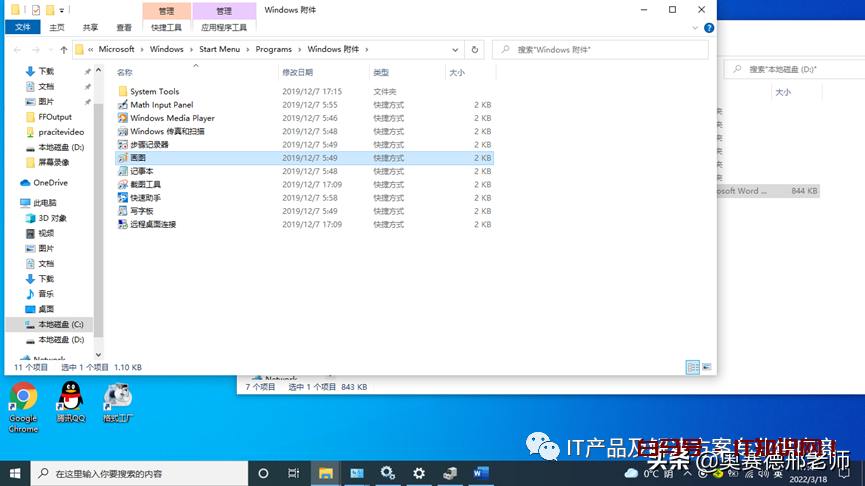865x486 pixels.
Task: Select the 远程桌面连接 shortcut
Action: tap(152, 225)
